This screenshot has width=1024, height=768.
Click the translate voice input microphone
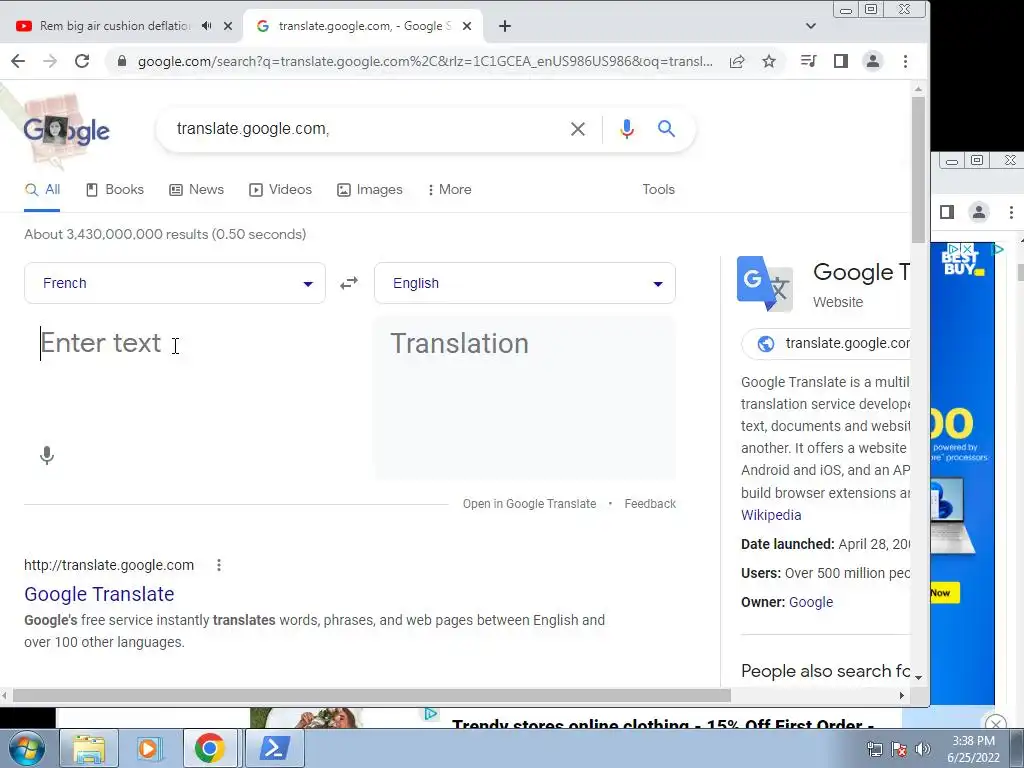point(47,455)
